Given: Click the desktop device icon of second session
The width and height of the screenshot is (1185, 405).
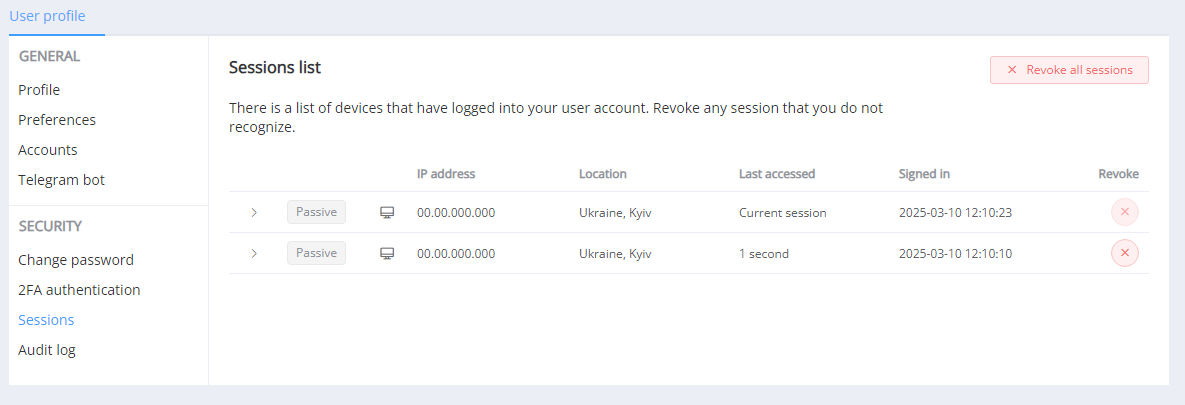Looking at the screenshot, I should tap(387, 253).
